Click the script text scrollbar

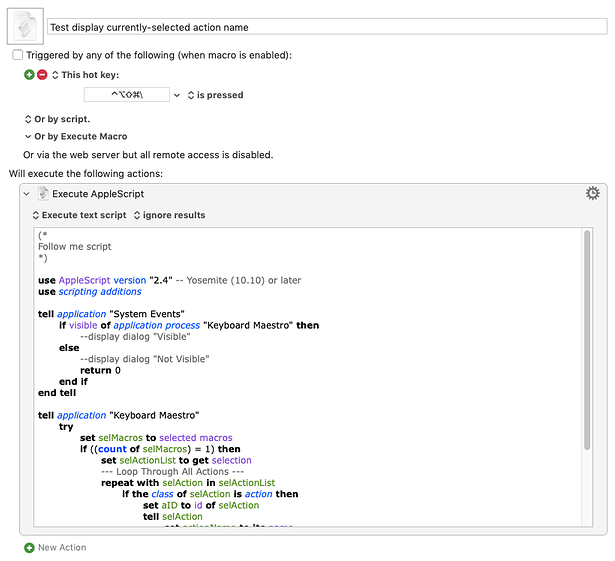[x=587, y=340]
